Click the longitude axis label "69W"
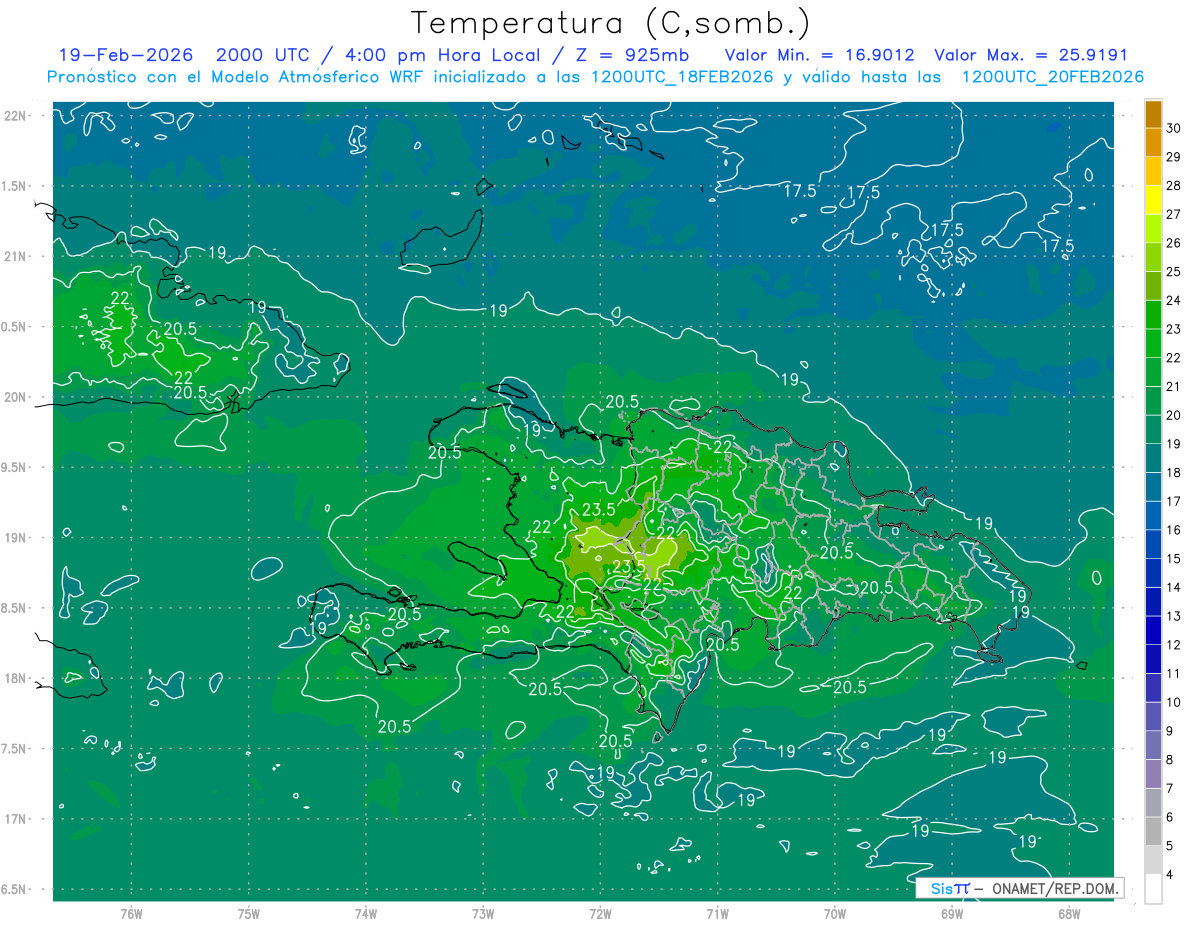Image resolution: width=1200 pixels, height=927 pixels. [952, 913]
